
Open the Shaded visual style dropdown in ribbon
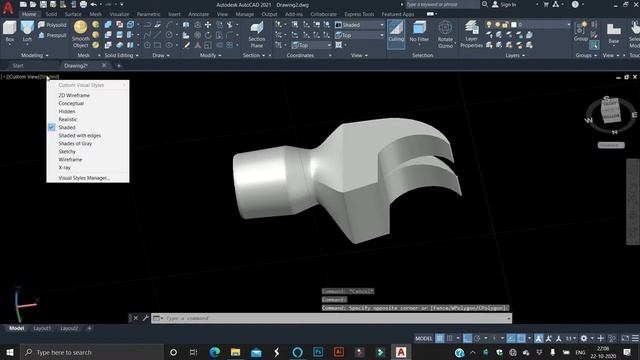pos(359,25)
